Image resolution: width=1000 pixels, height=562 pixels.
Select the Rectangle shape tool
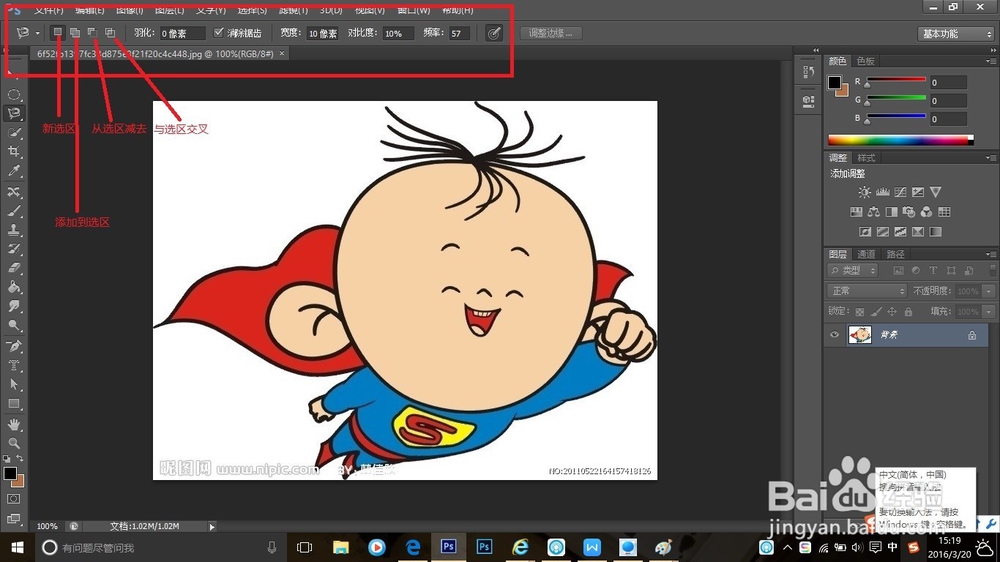point(14,404)
